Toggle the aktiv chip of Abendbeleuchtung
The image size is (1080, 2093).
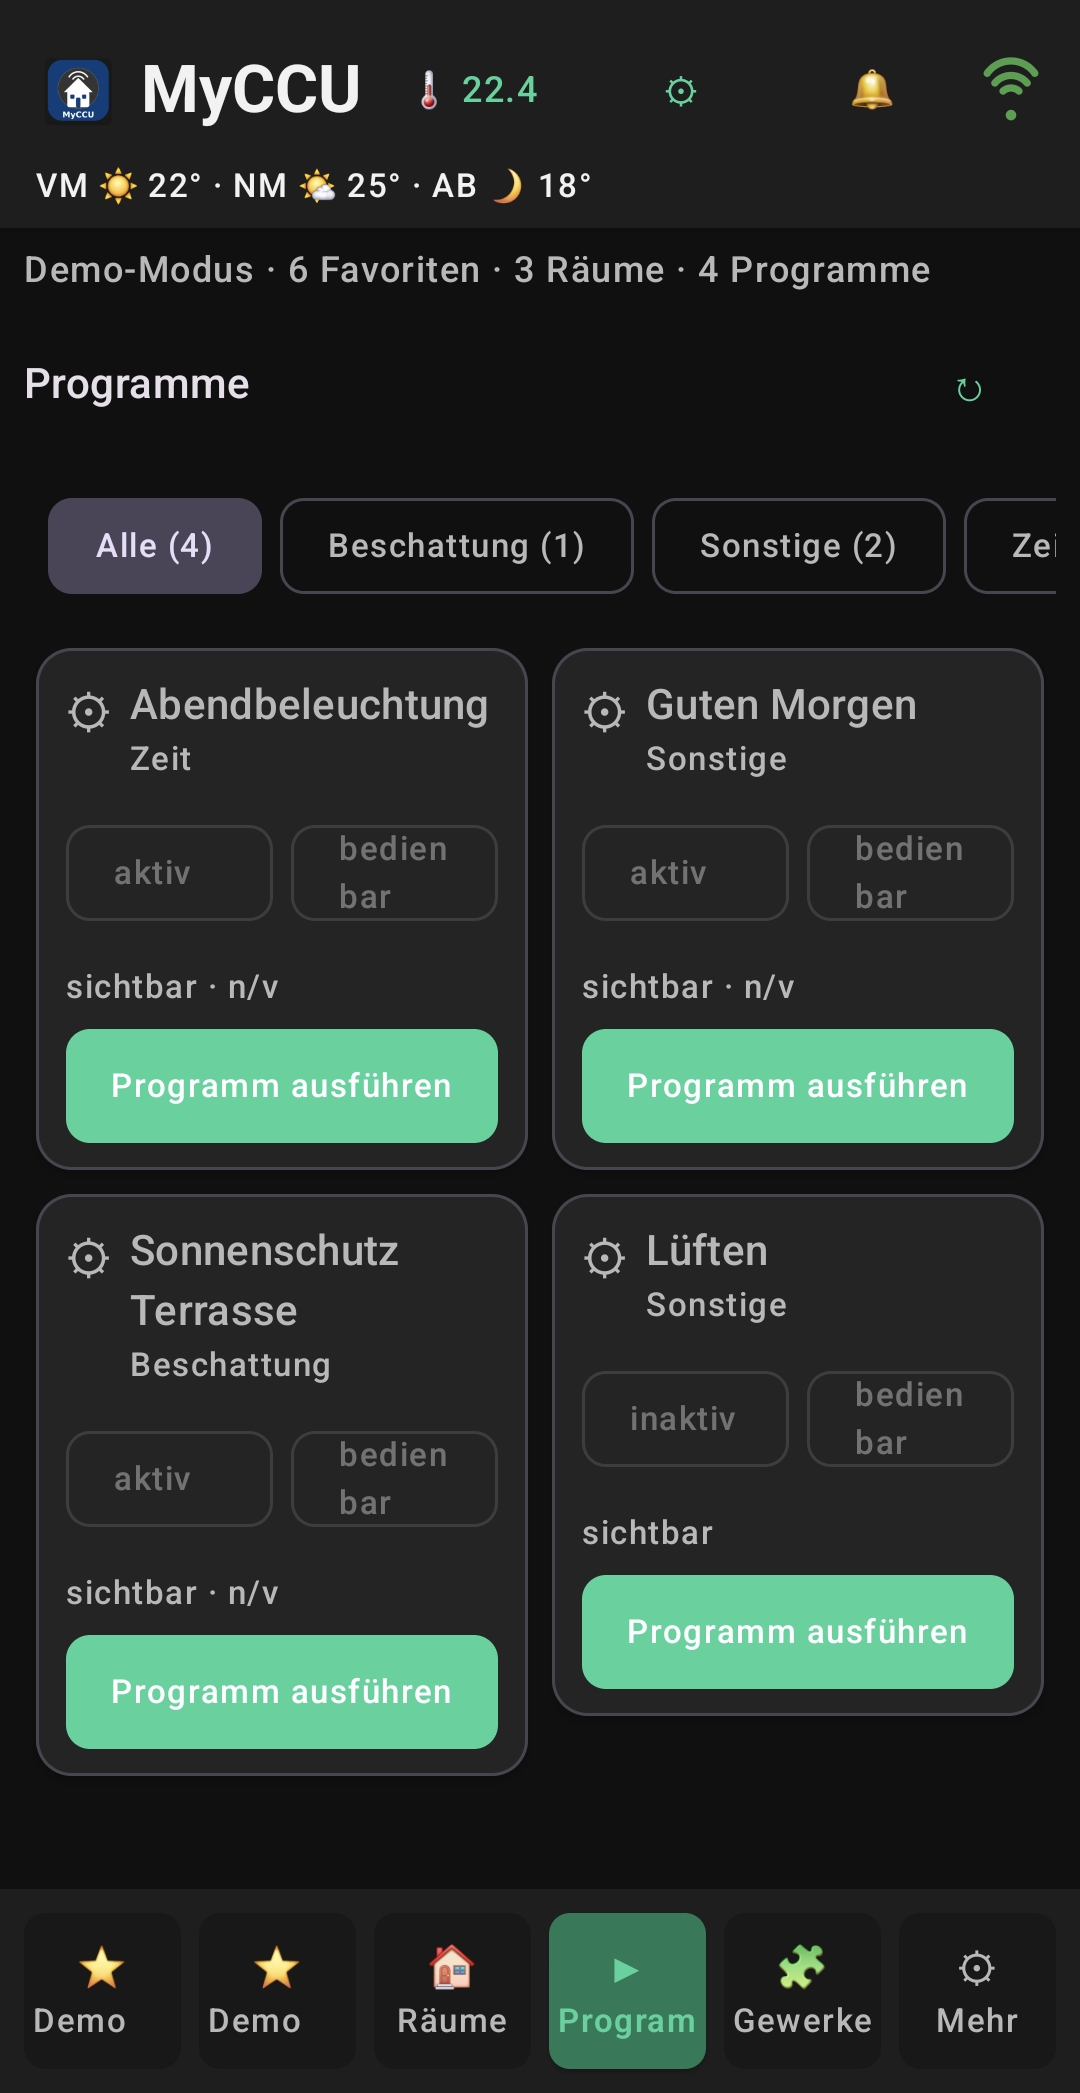(169, 873)
